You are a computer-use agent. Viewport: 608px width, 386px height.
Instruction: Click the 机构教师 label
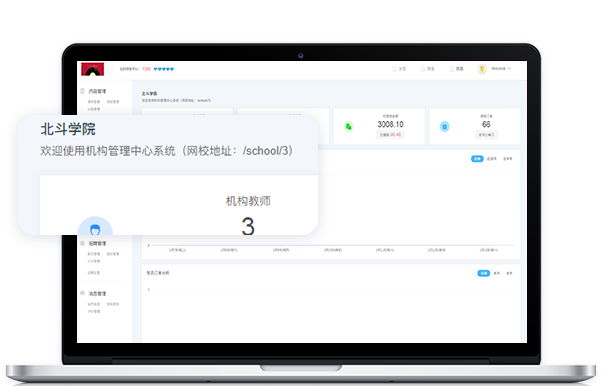click(x=248, y=201)
